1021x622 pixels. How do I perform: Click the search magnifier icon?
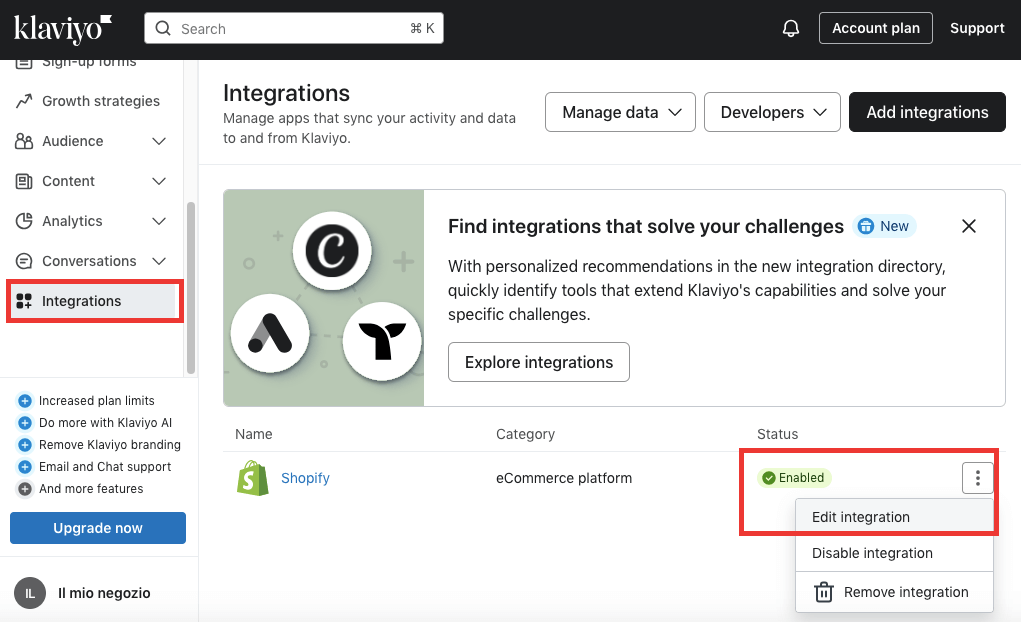pyautogui.click(x=163, y=29)
